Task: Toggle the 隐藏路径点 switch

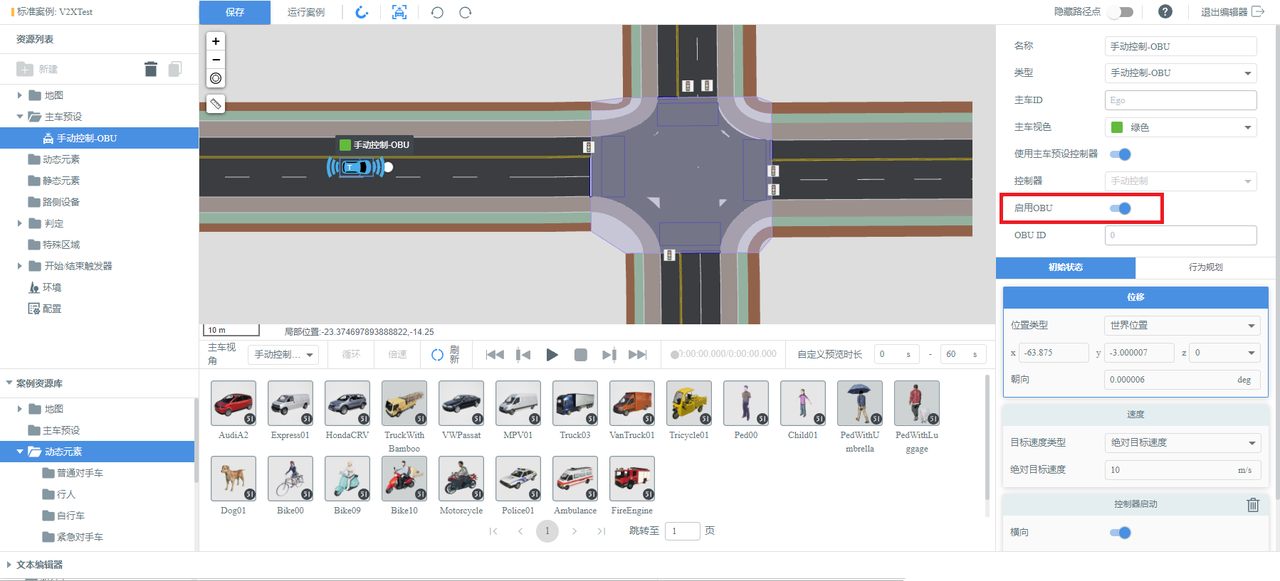Action: click(x=1120, y=12)
